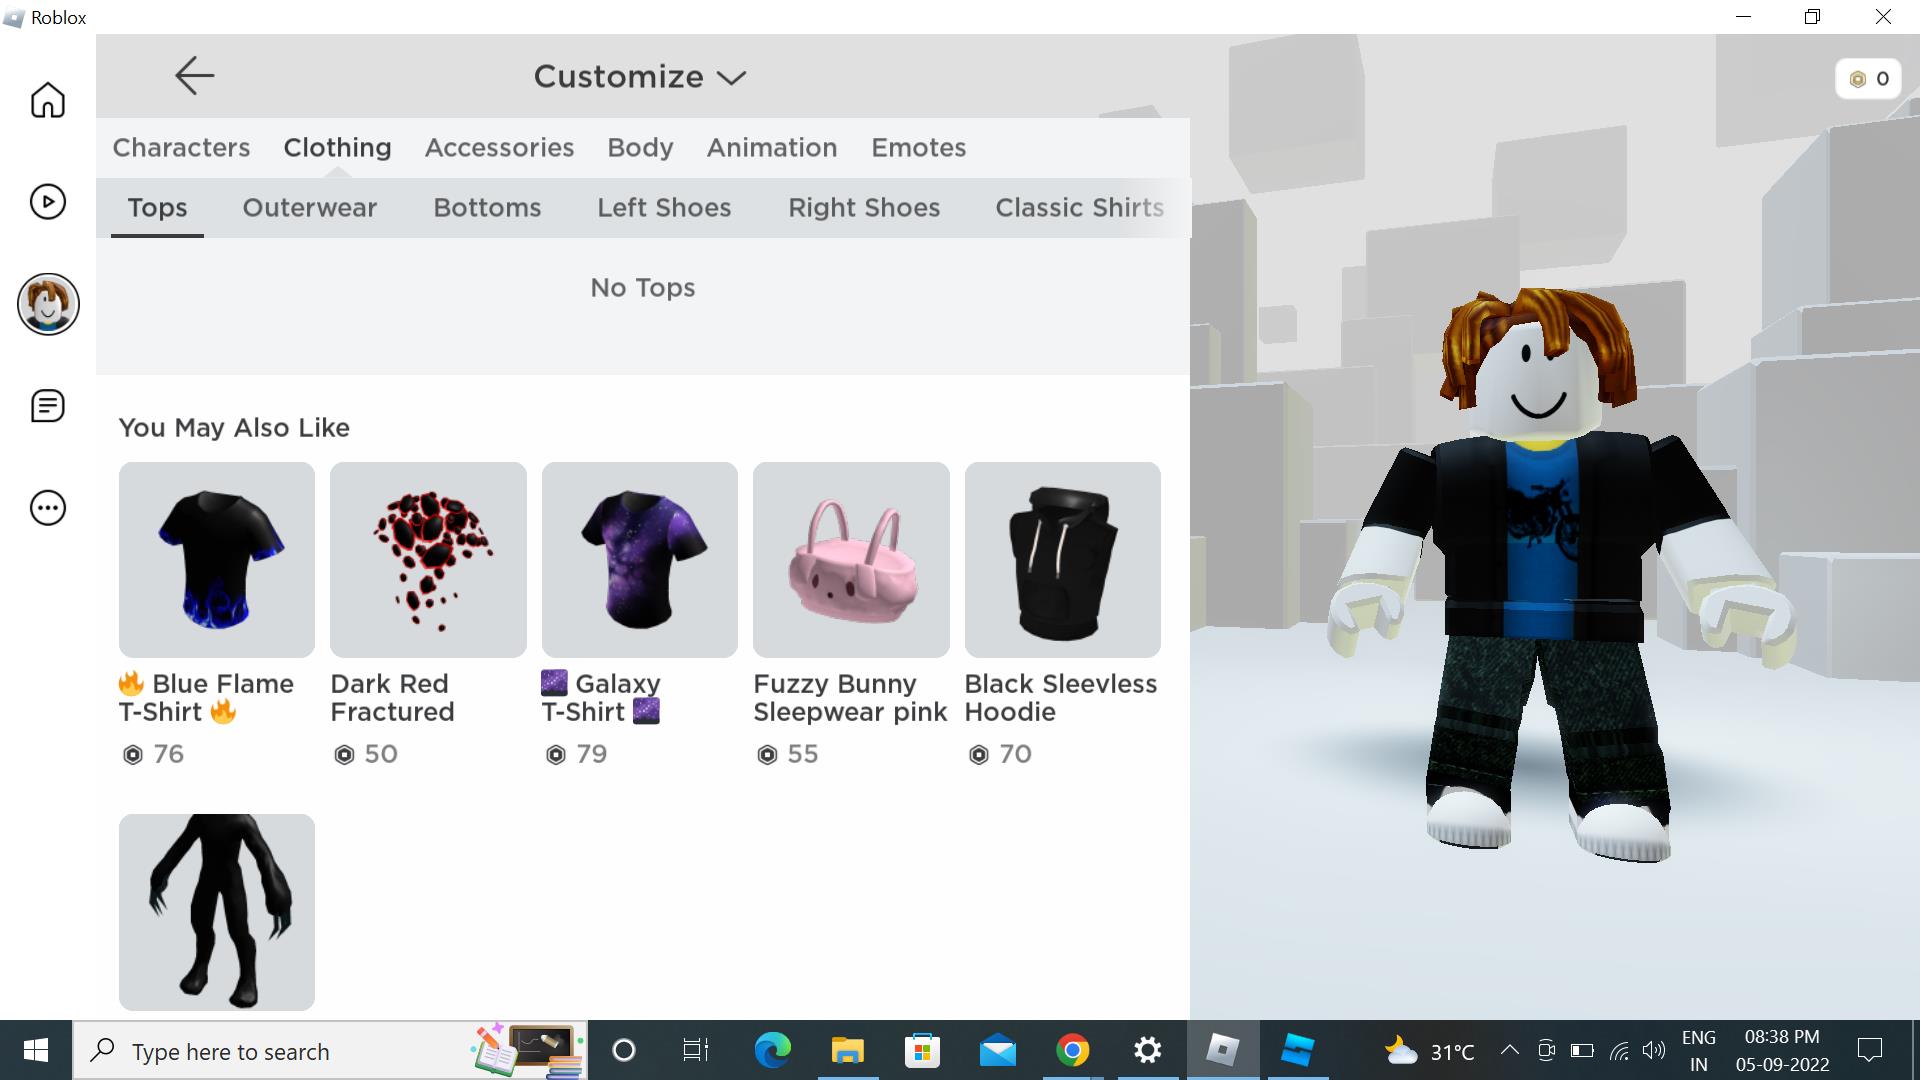This screenshot has height=1080, width=1920.
Task: Open the Wi-Fi network tray icon
Action: click(1619, 1050)
